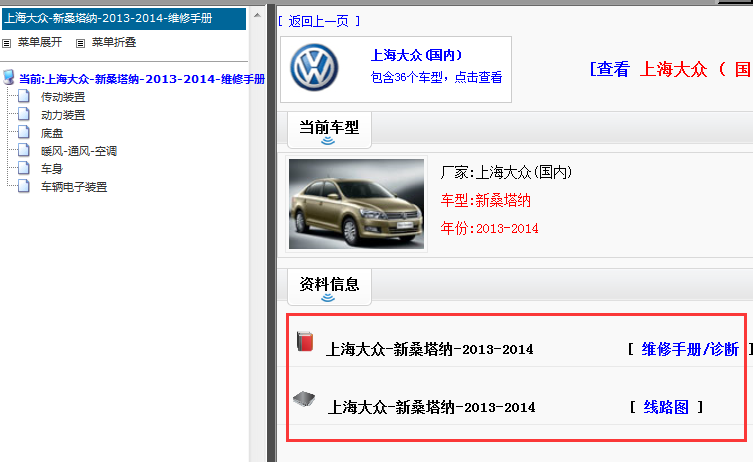Click the blue title bar 上海大众-新桑塔纳-2013-2014-维修手册
The height and width of the screenshot is (462, 753).
point(124,19)
